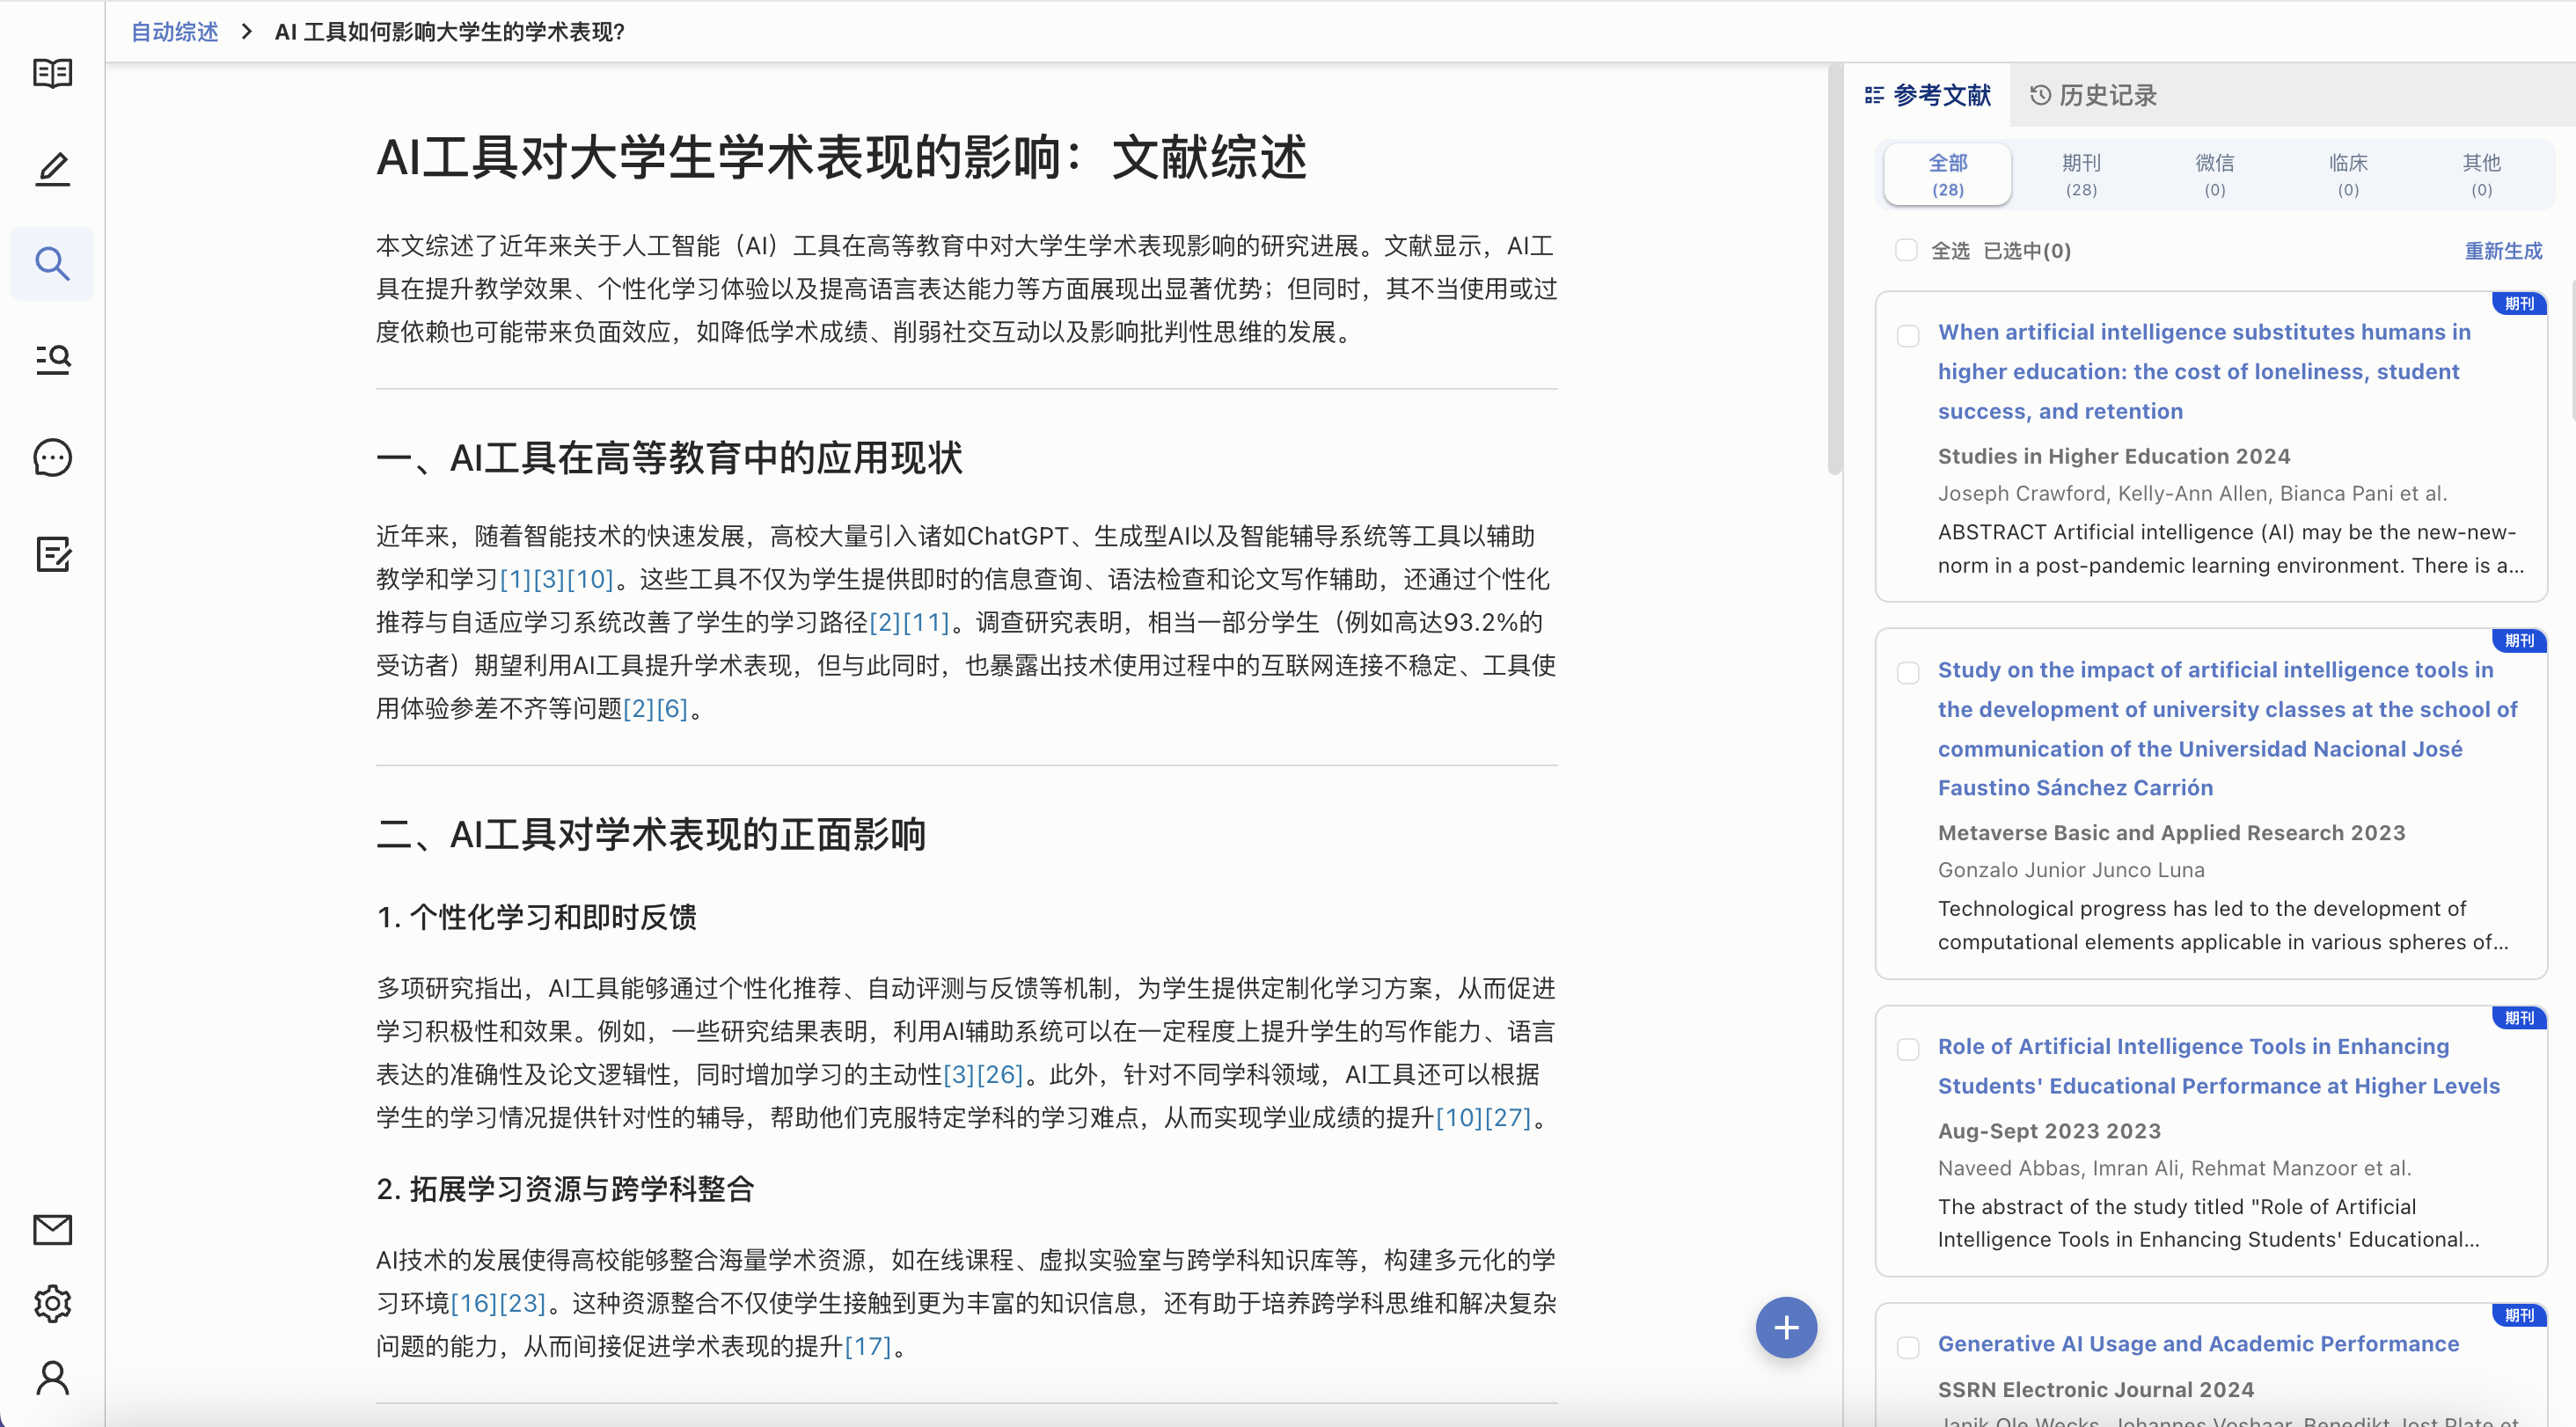Viewport: 2576px width, 1427px height.
Task: Click 'Metaverse Basic and Applied Research 2023' text
Action: (2172, 833)
